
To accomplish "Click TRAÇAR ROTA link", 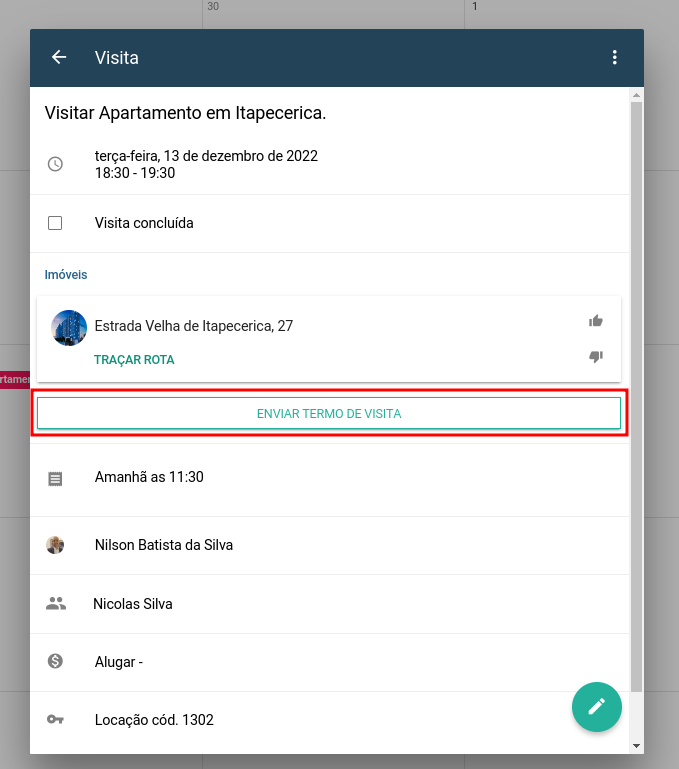I will click(134, 359).
